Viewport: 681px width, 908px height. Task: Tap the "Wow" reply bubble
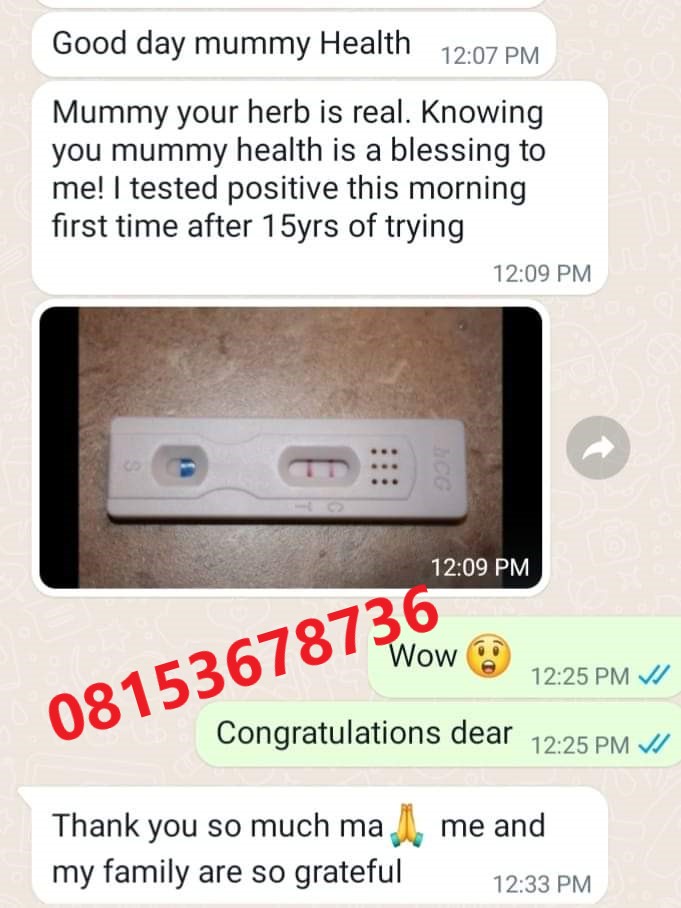point(524,657)
